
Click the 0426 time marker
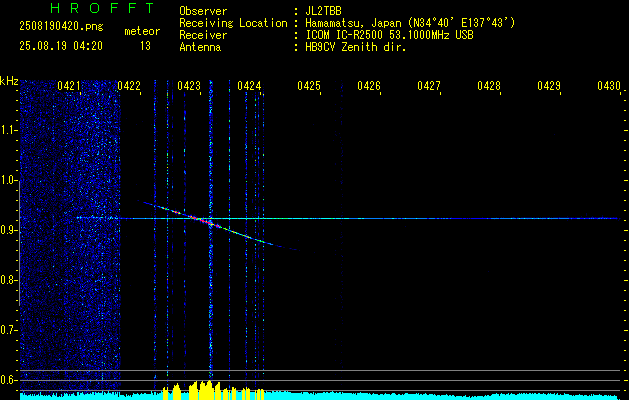coord(369,86)
